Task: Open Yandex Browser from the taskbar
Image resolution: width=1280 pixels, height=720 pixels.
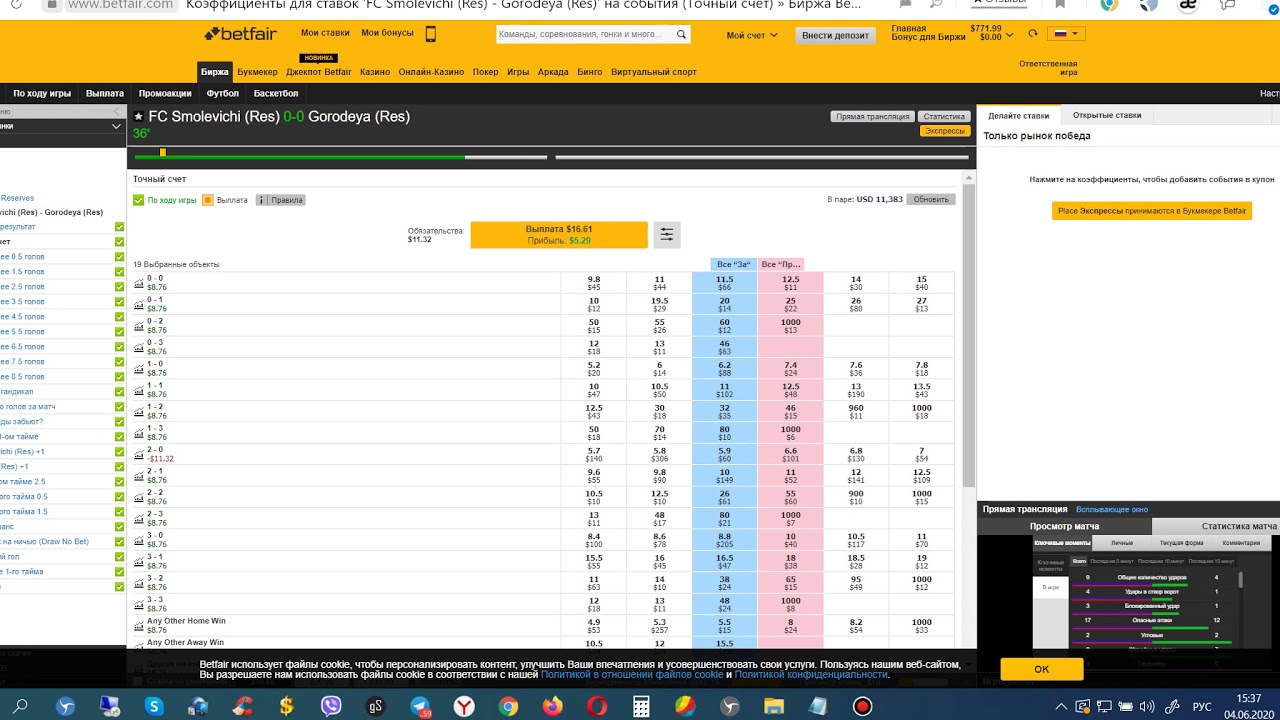Action: (465, 706)
